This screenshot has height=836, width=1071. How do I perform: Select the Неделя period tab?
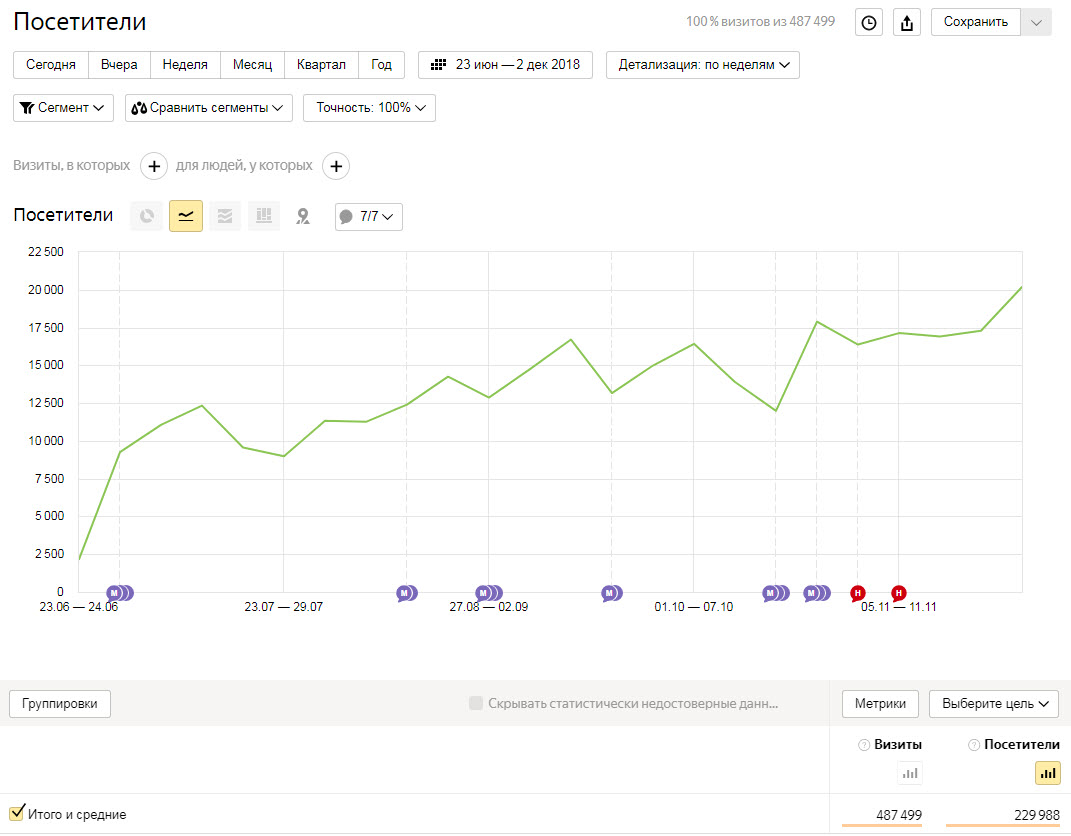coord(185,65)
